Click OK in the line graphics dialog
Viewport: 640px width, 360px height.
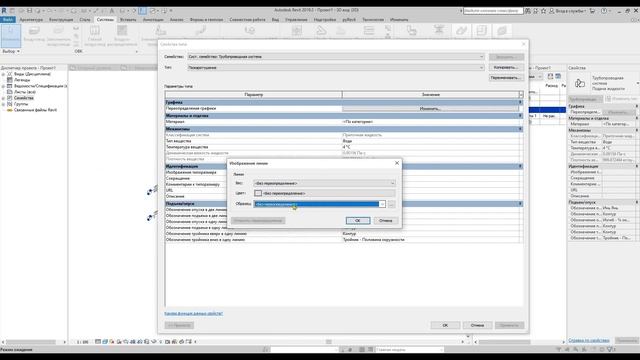(358, 220)
